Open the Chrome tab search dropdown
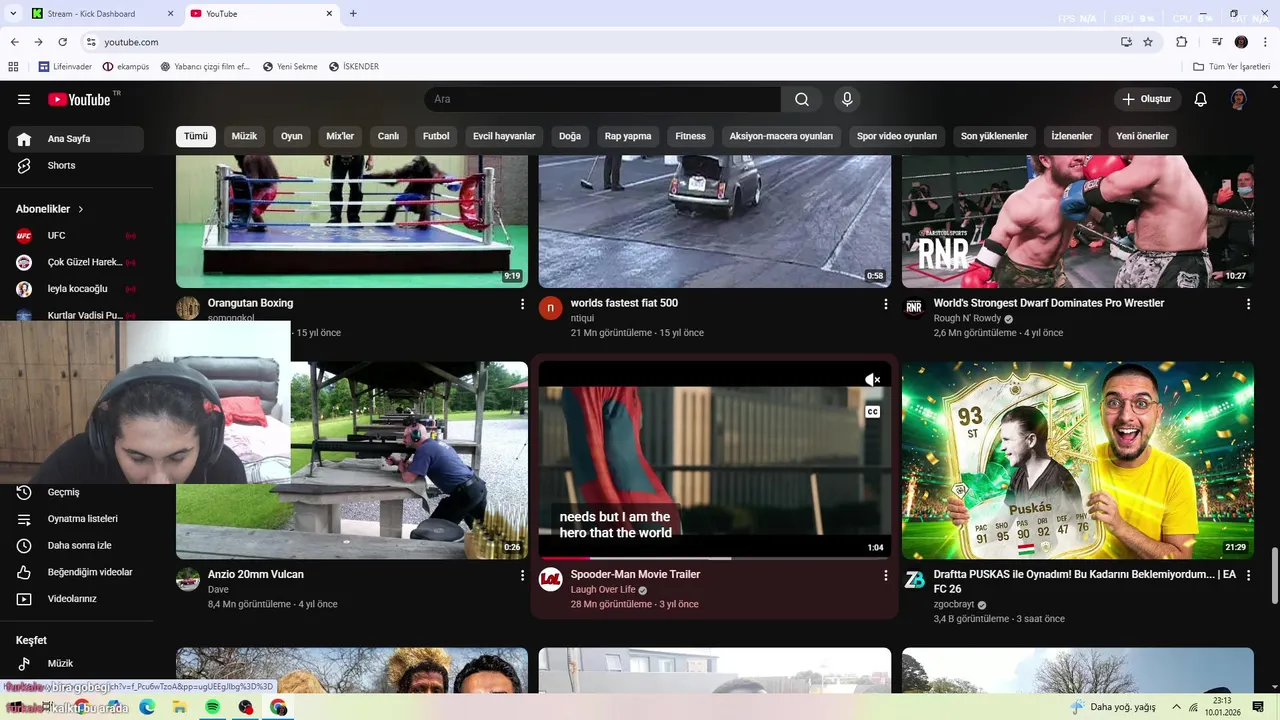The image size is (1280, 720). point(13,14)
